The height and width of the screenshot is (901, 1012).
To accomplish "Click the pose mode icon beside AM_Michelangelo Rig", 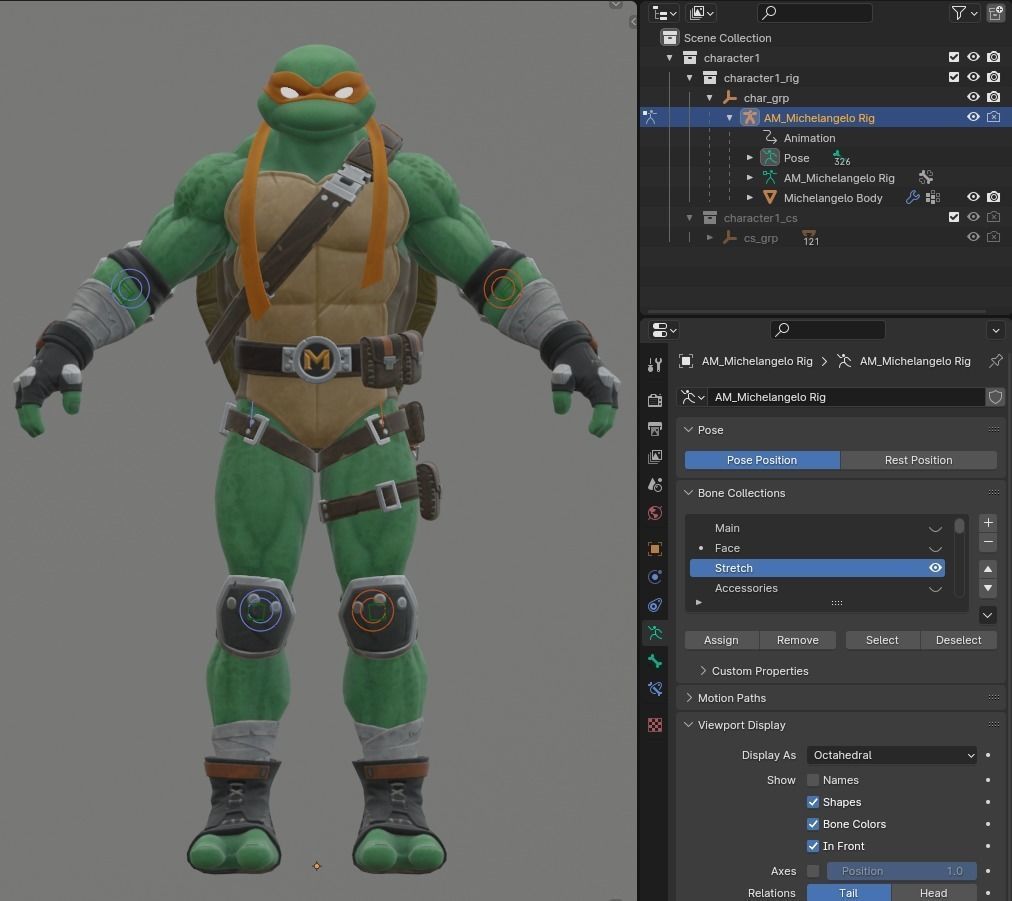I will [650, 117].
